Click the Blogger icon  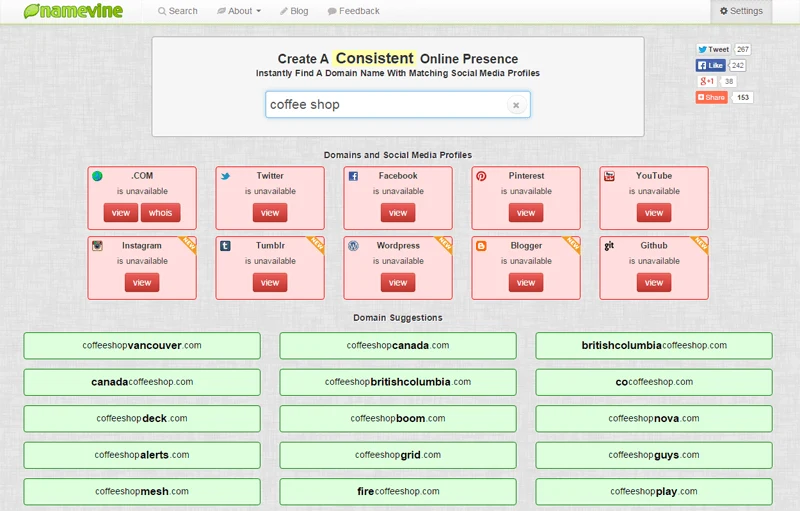[481, 246]
